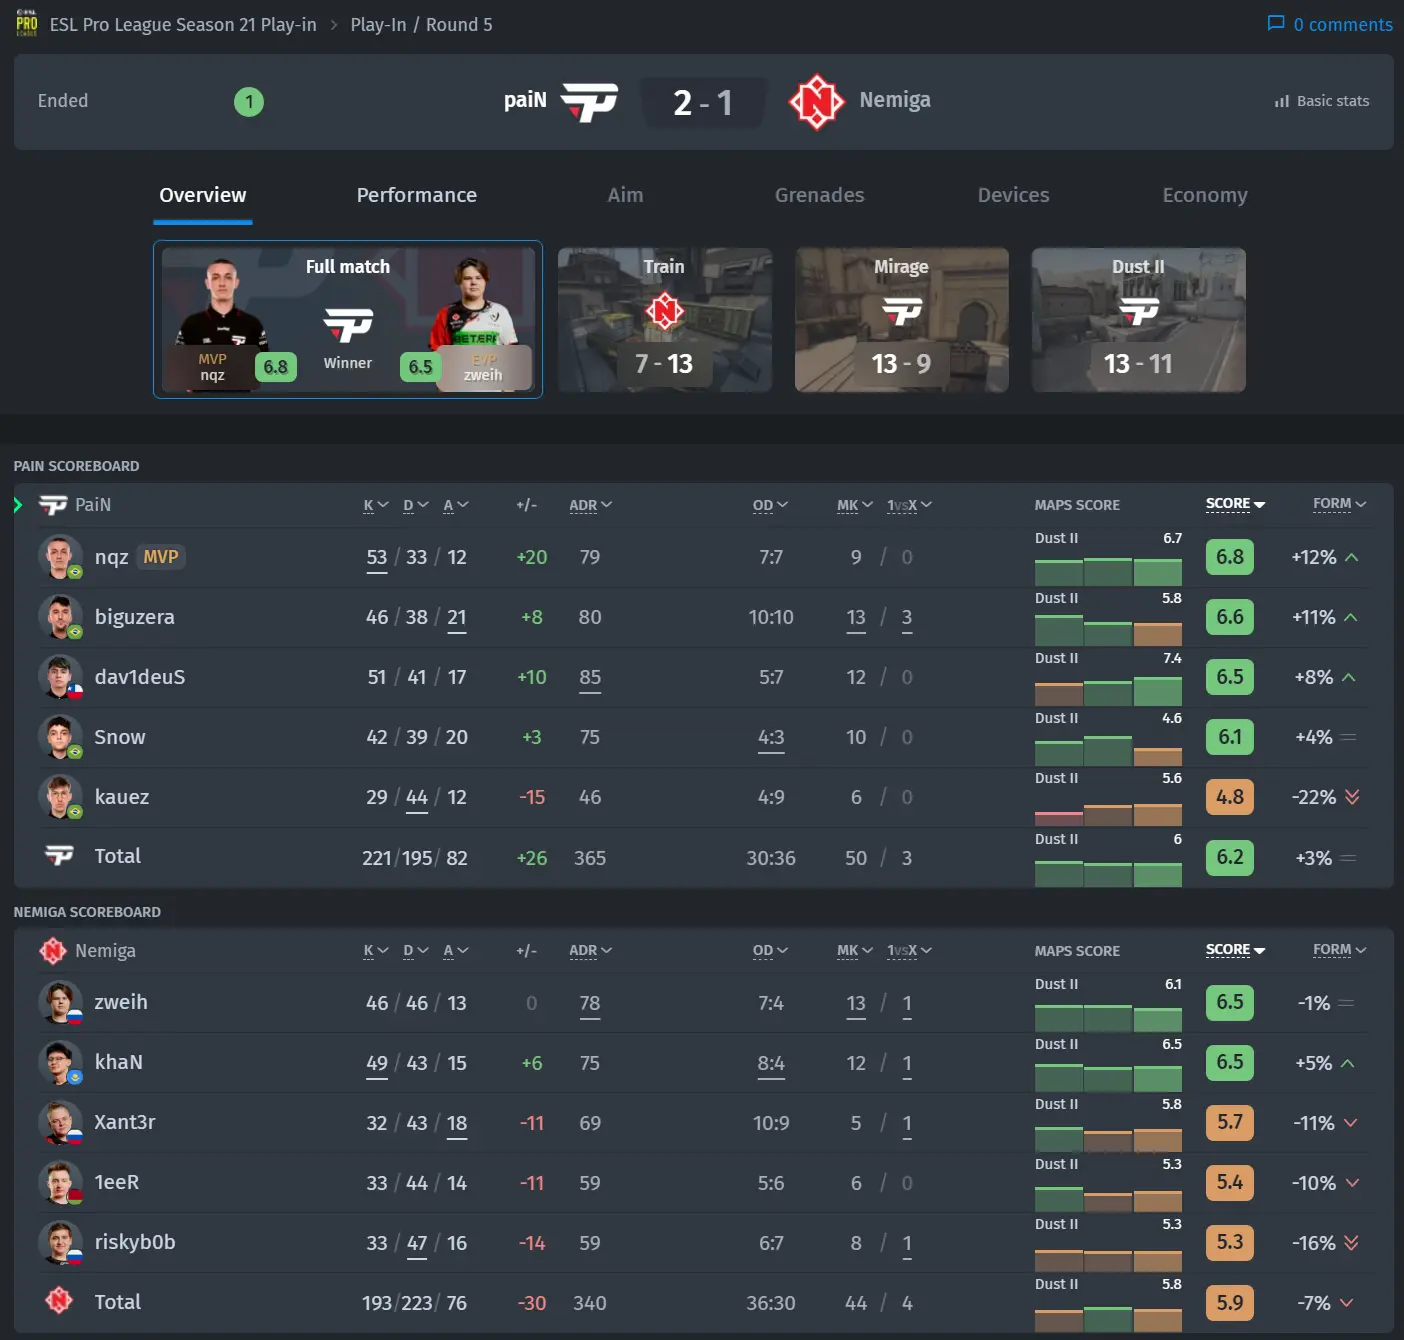Open the Aim tab
1404x1340 pixels.
[625, 195]
